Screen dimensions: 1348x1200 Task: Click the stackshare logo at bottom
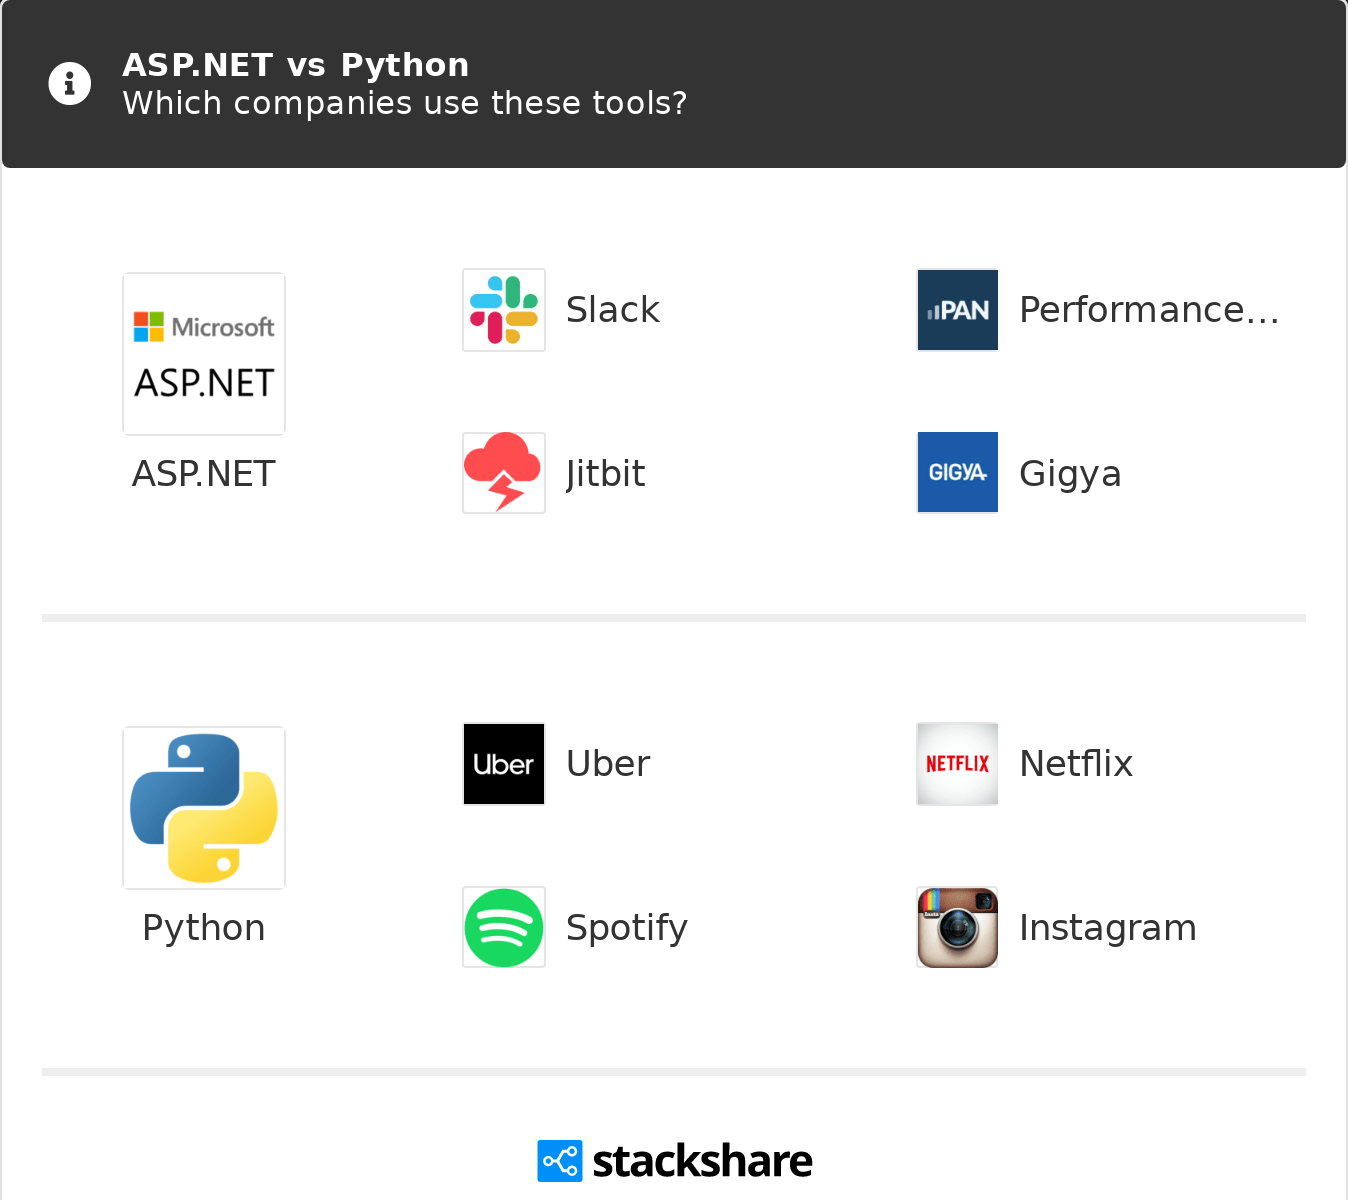coord(675,1161)
